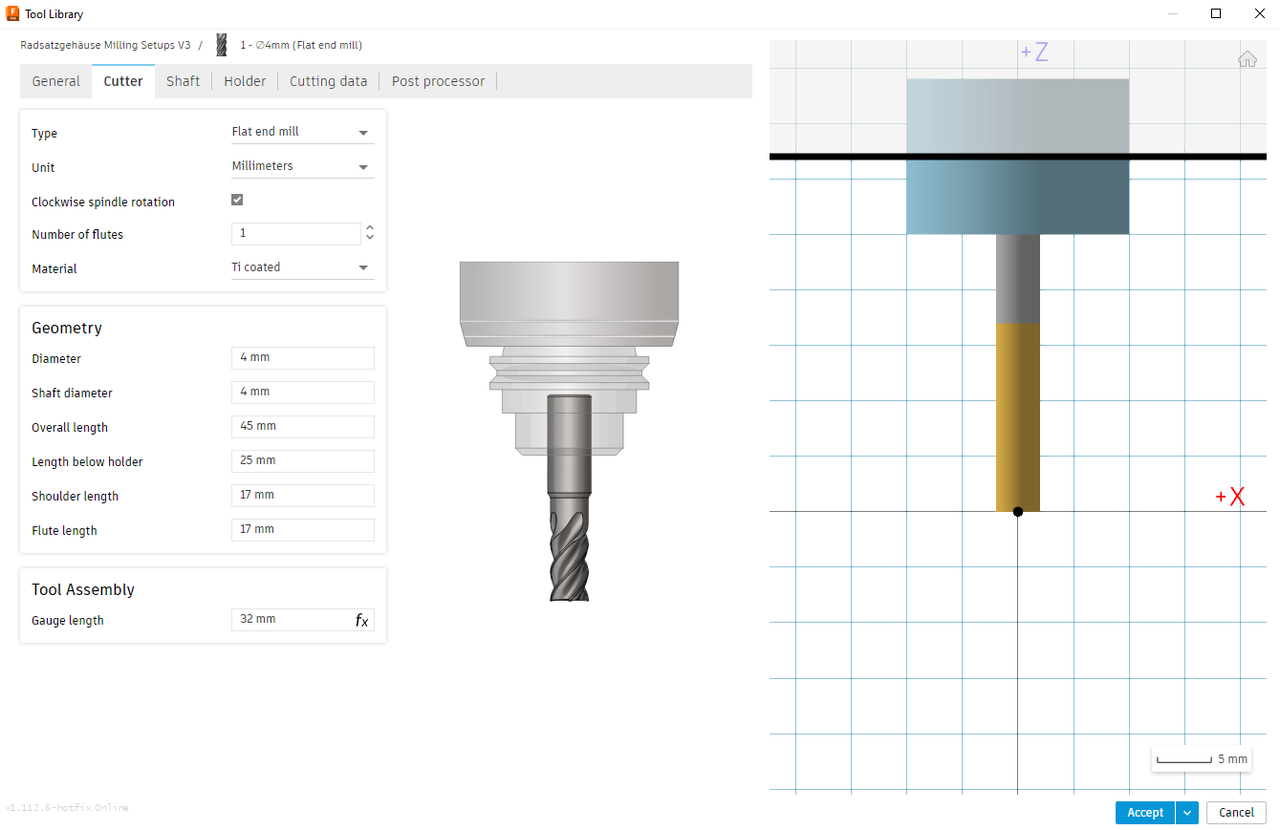Switch to the Post processor tab
The height and width of the screenshot is (830, 1280).
(x=438, y=81)
